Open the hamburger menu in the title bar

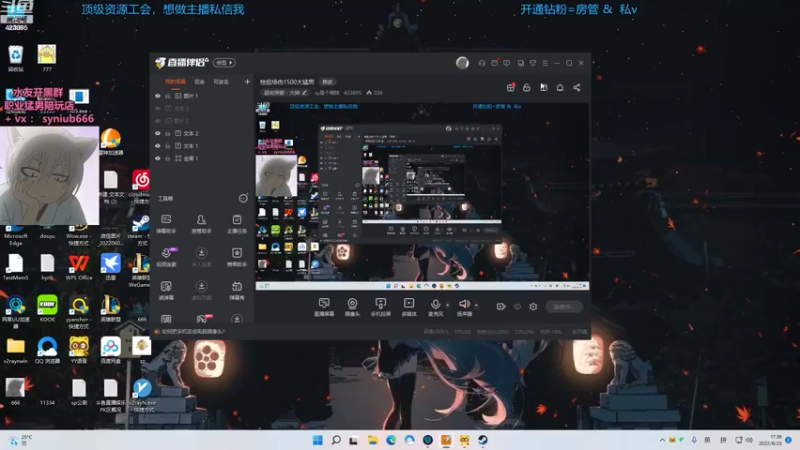(x=545, y=63)
